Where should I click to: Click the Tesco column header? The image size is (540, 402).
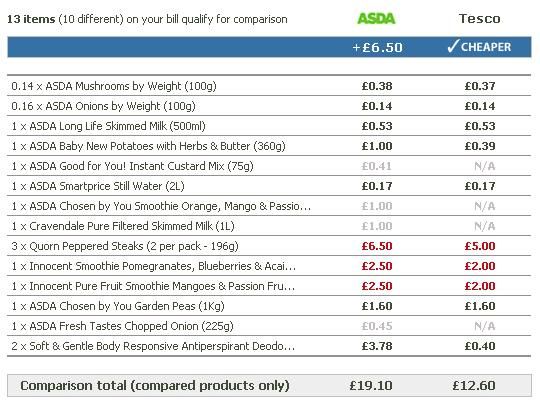[479, 19]
